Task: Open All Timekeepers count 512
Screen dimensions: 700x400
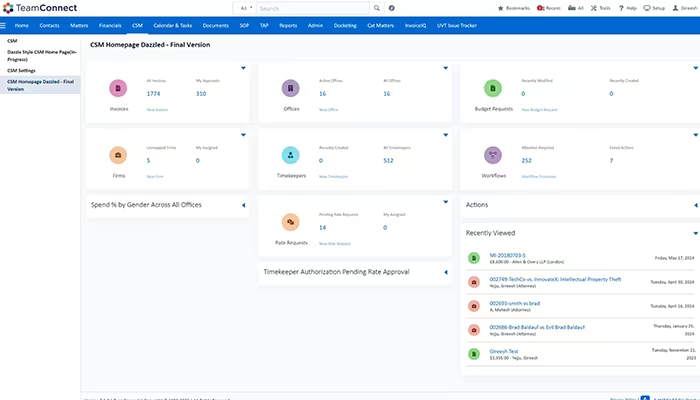Action: (x=388, y=161)
